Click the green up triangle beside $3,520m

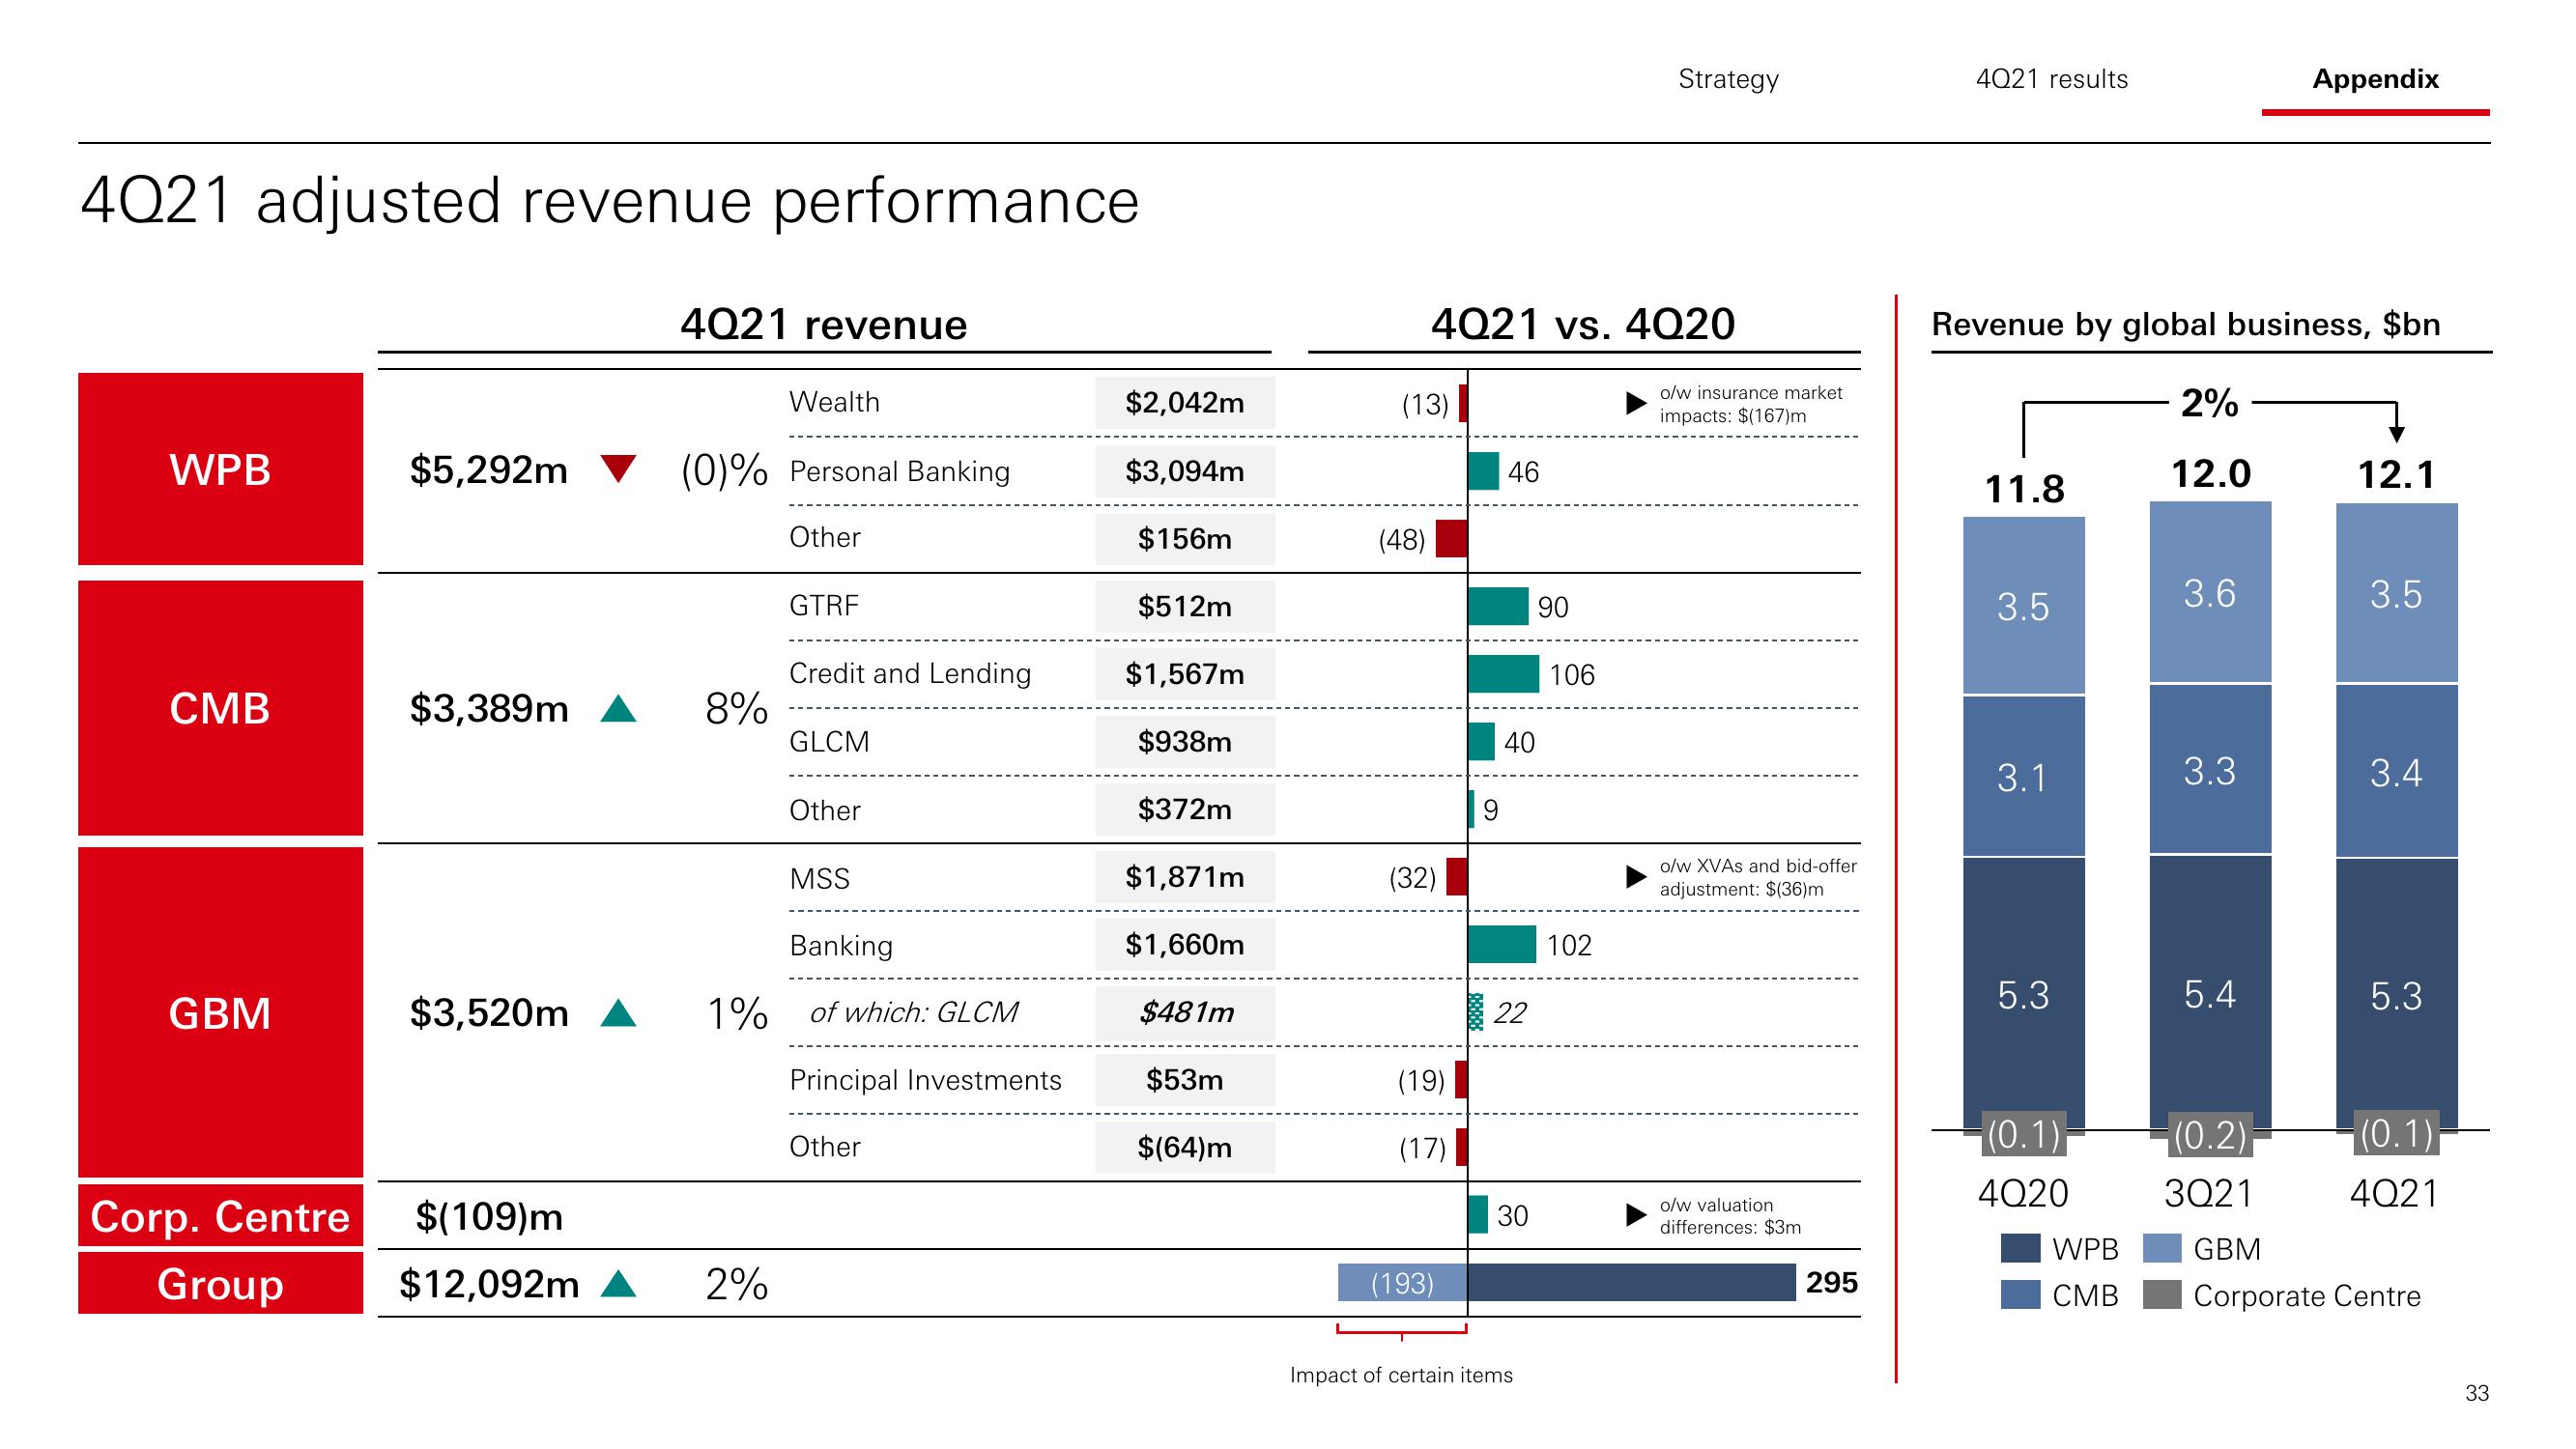(x=619, y=1013)
